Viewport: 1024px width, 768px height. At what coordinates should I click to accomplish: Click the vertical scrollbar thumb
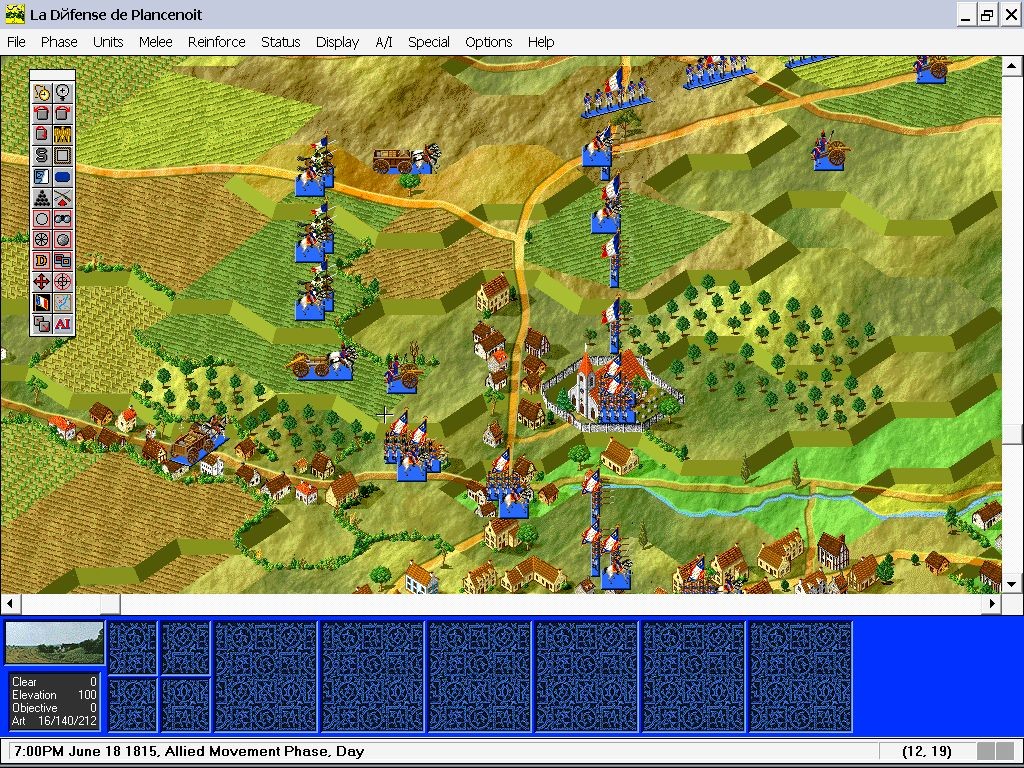[1012, 434]
